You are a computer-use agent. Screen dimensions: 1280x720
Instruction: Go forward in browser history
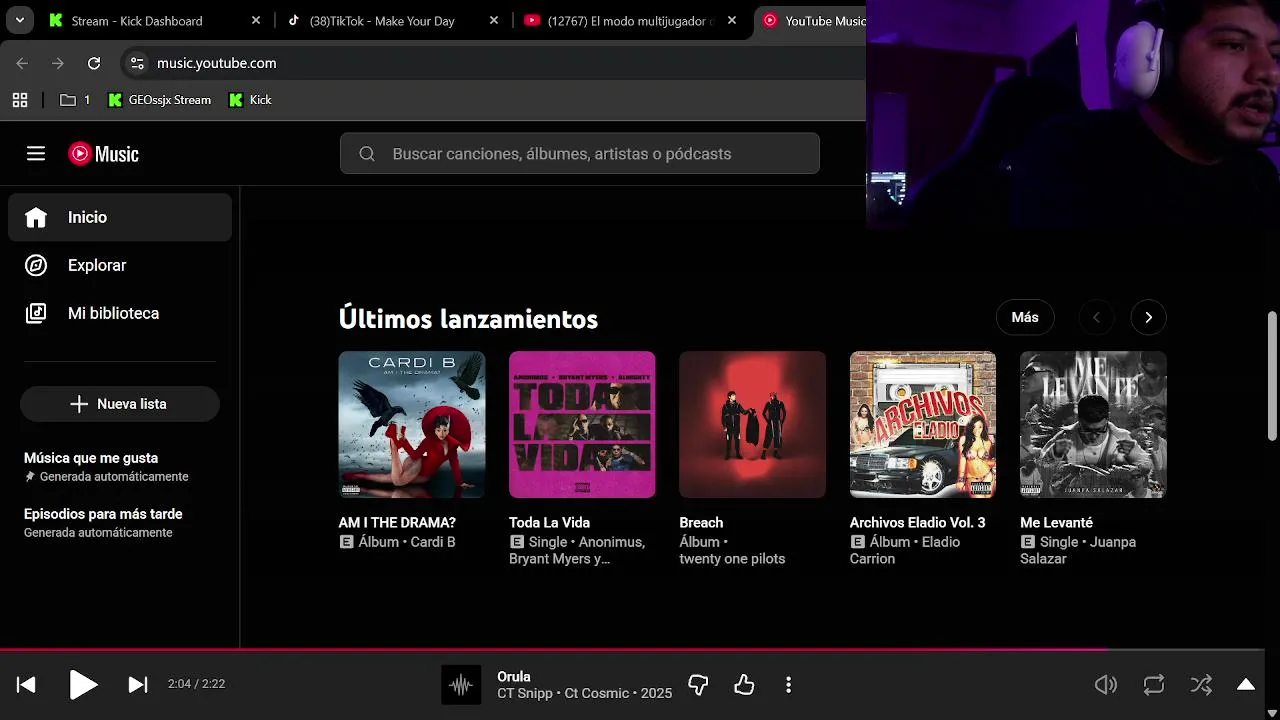click(x=58, y=63)
